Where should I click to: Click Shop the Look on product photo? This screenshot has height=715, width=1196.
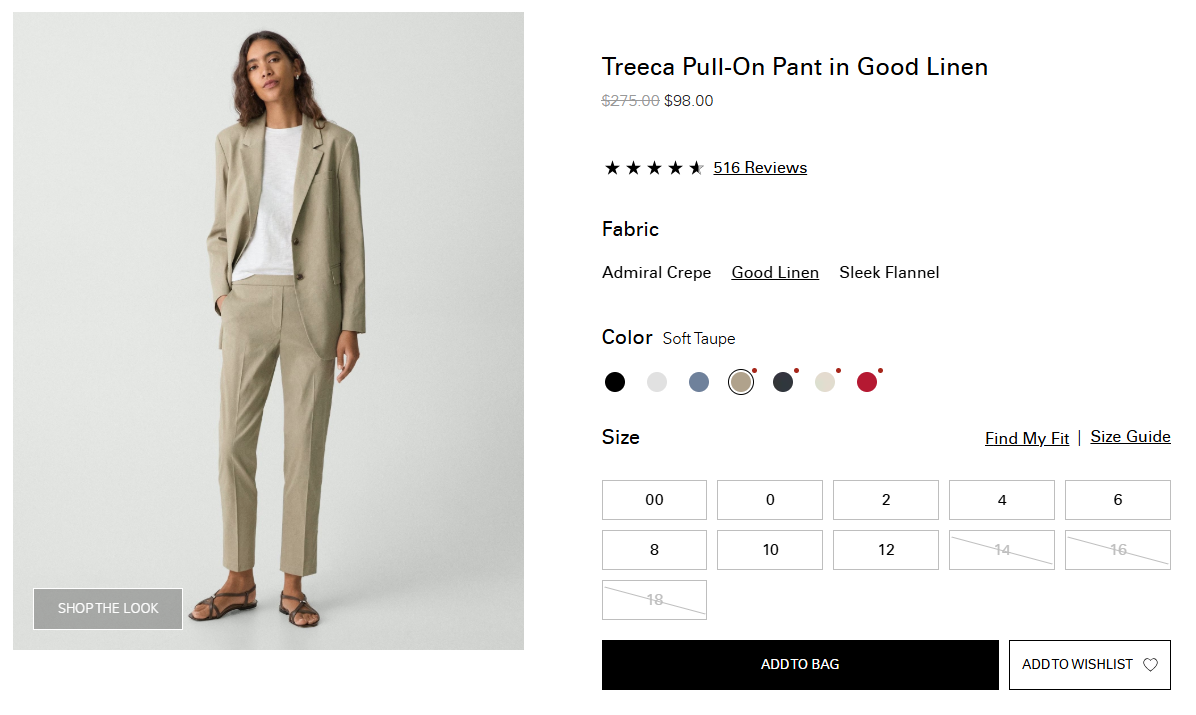point(108,608)
